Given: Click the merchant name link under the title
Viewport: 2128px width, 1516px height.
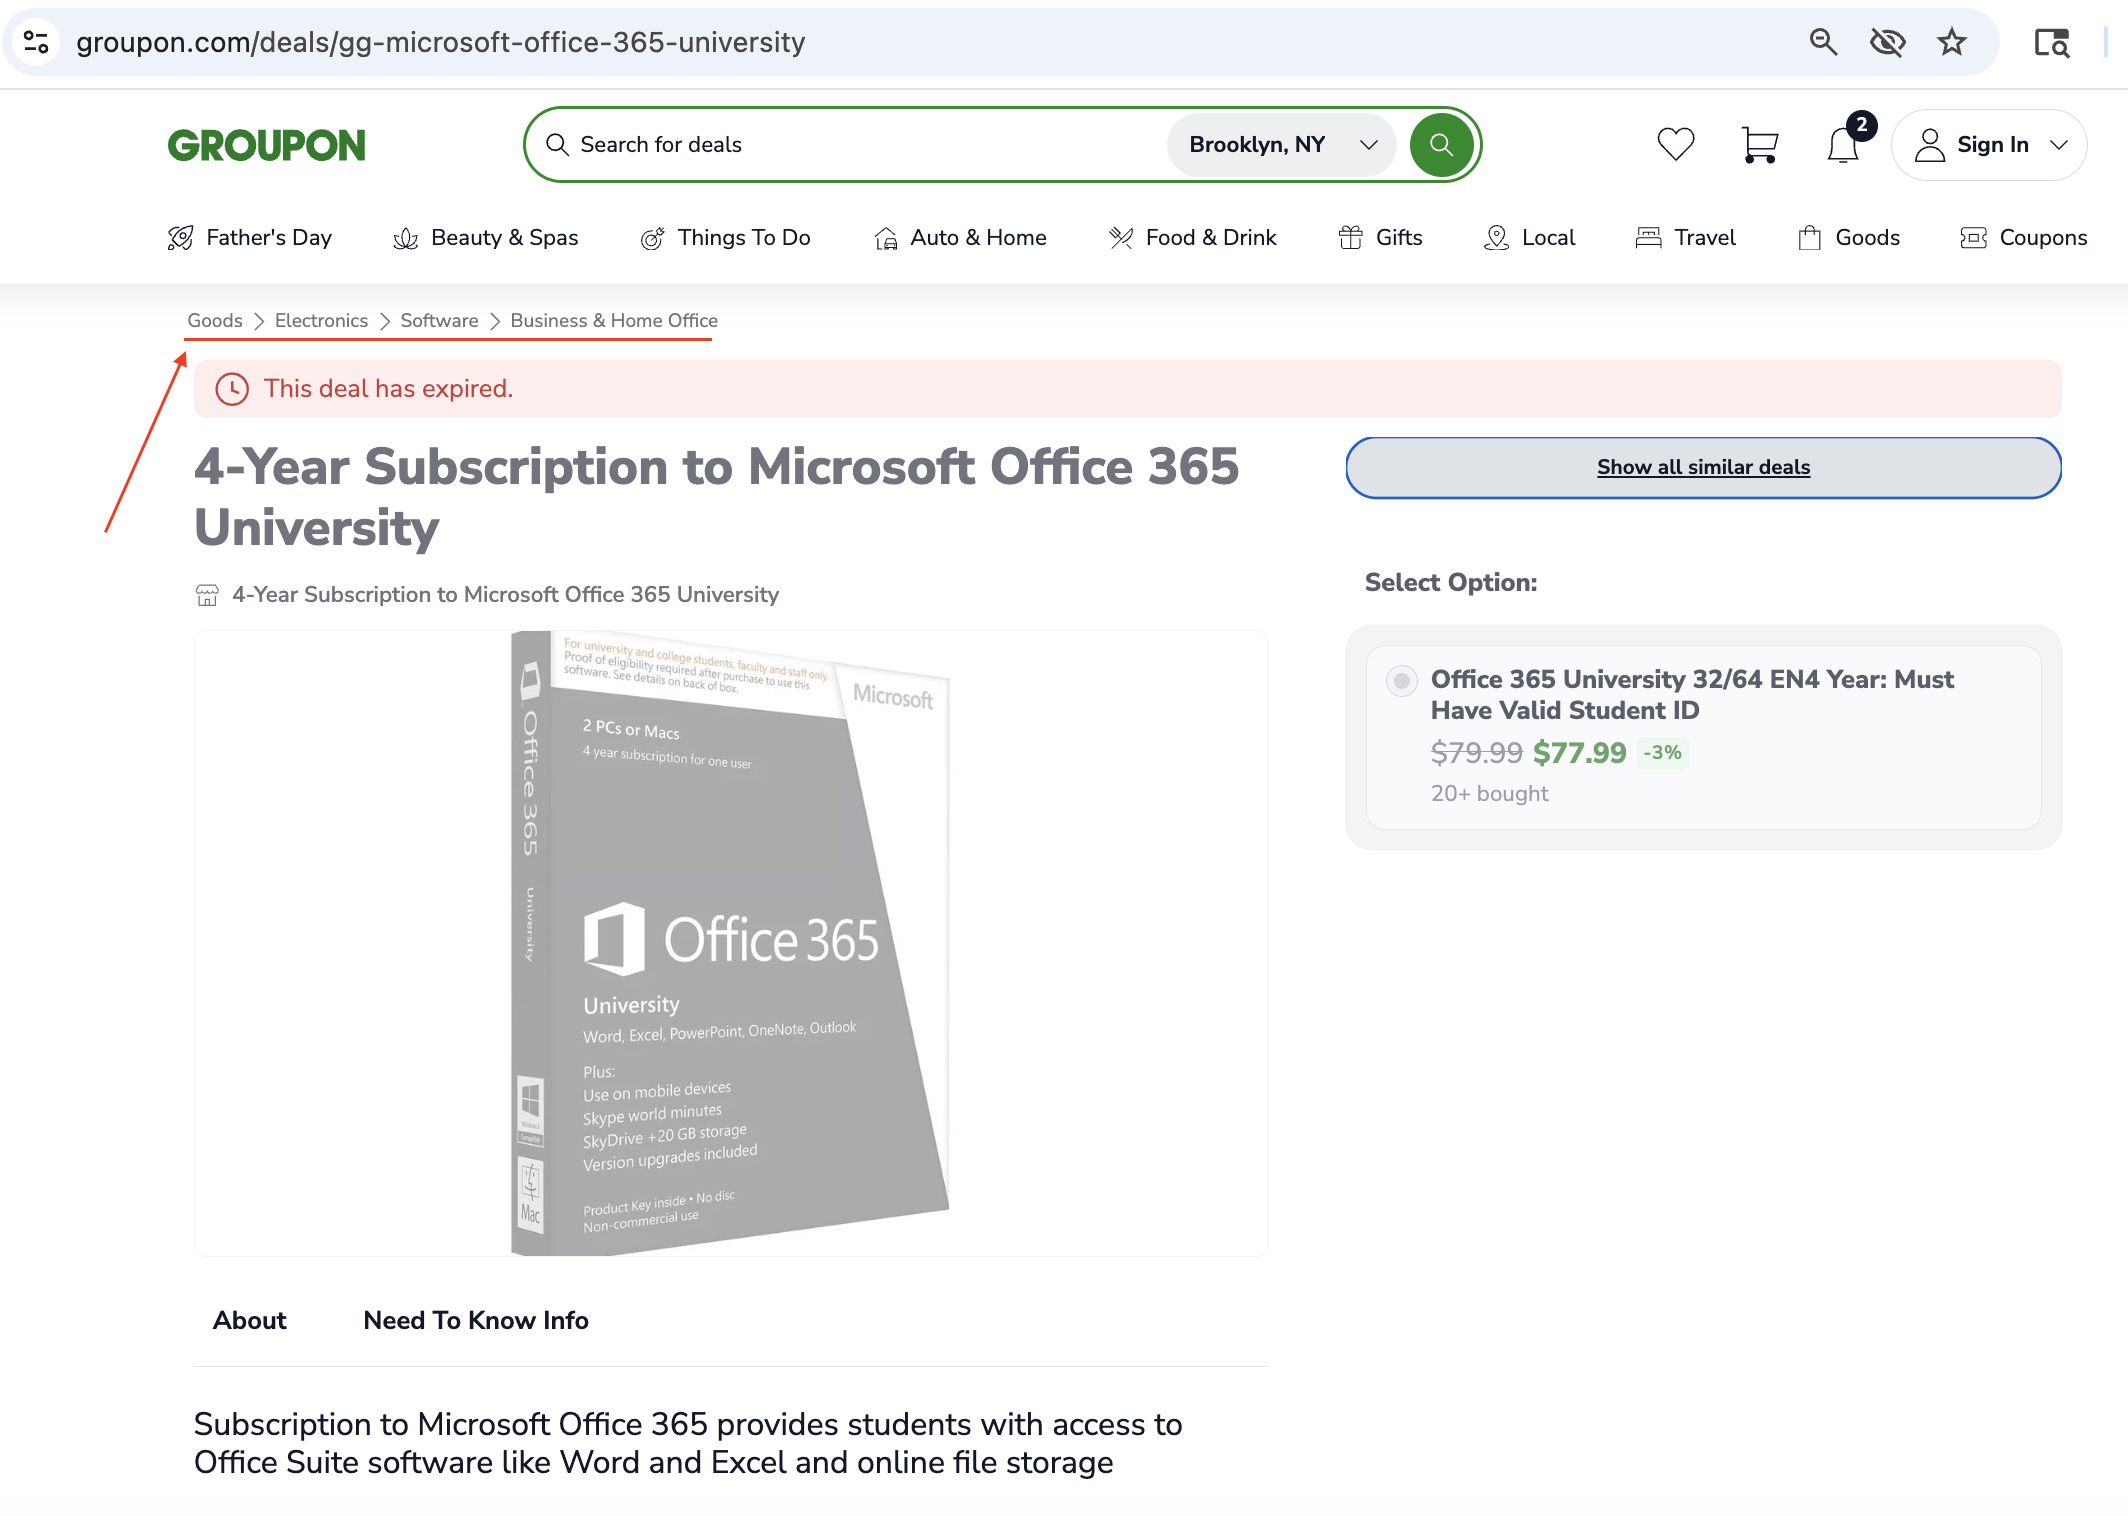Looking at the screenshot, I should 505,595.
